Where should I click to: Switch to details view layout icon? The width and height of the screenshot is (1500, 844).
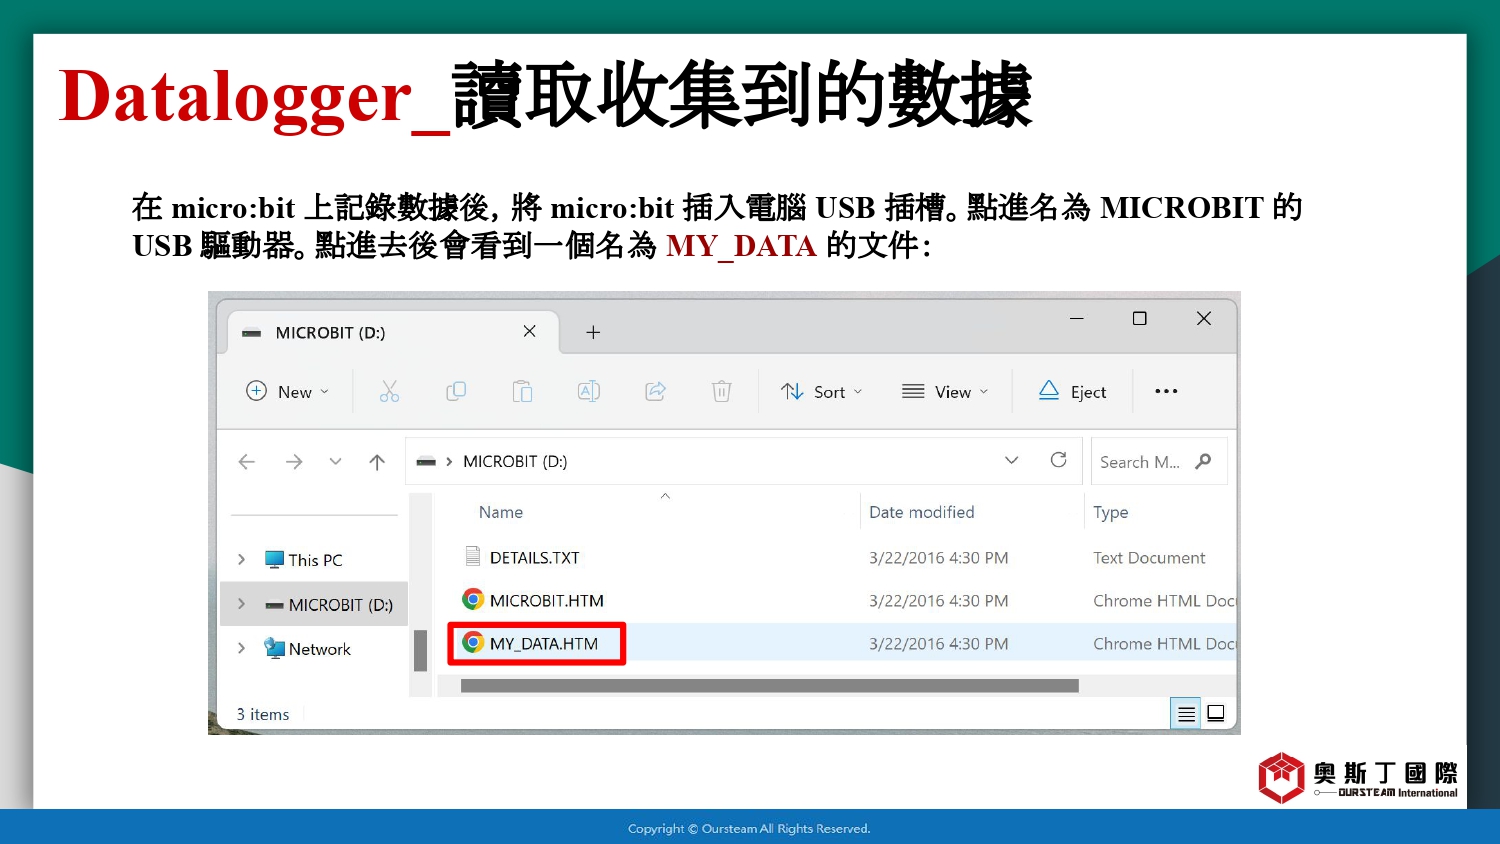[x=1186, y=714]
